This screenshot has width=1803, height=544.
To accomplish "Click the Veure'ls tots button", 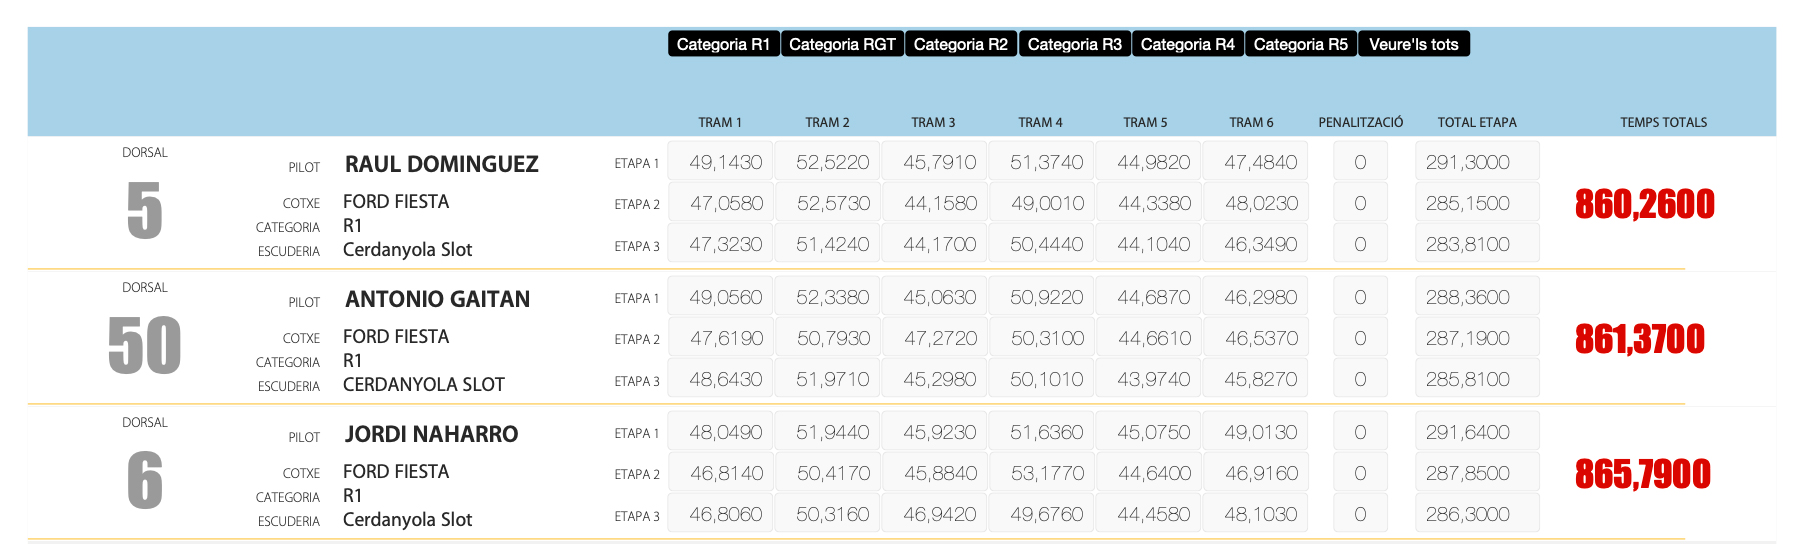I will 1414,44.
